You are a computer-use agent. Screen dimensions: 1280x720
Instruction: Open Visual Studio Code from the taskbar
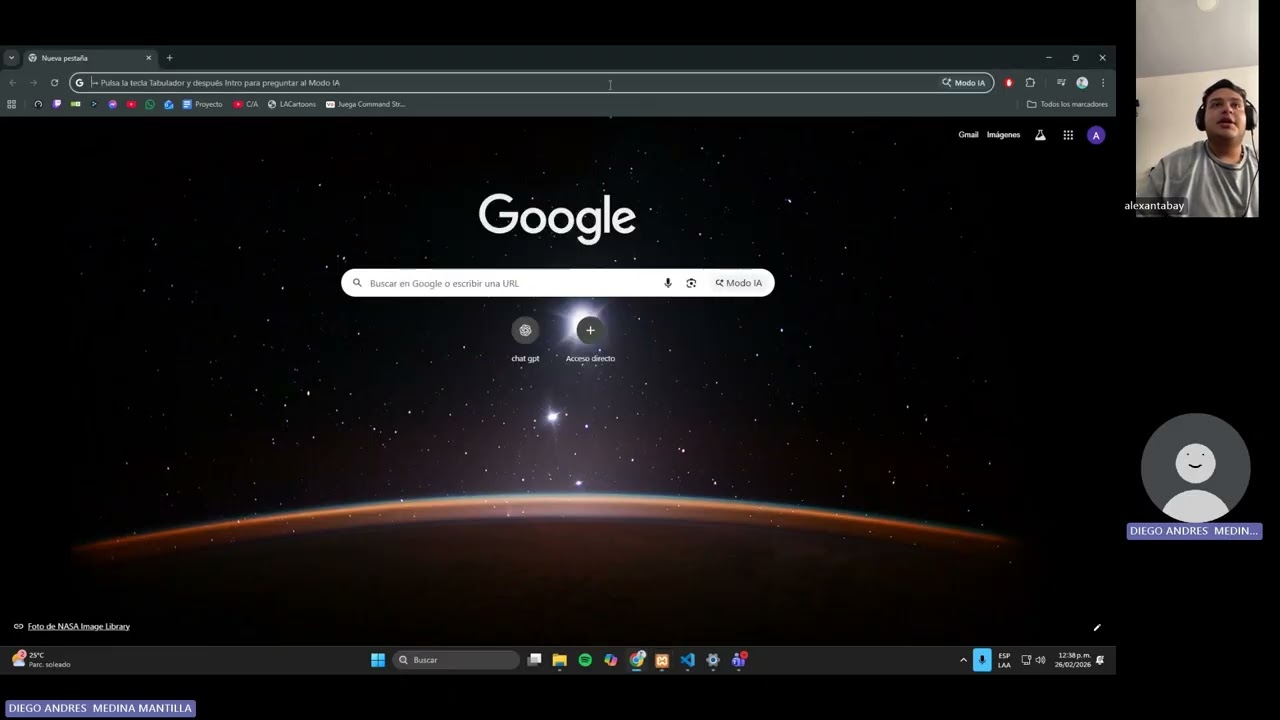687,660
